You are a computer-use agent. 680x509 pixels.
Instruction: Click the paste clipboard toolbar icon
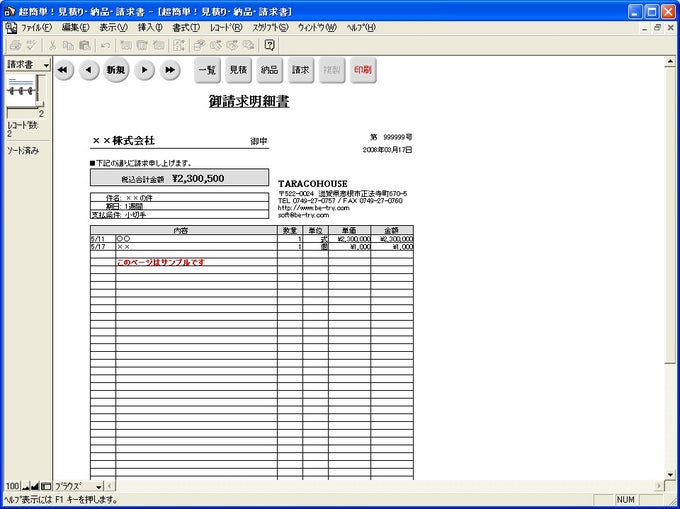85,45
